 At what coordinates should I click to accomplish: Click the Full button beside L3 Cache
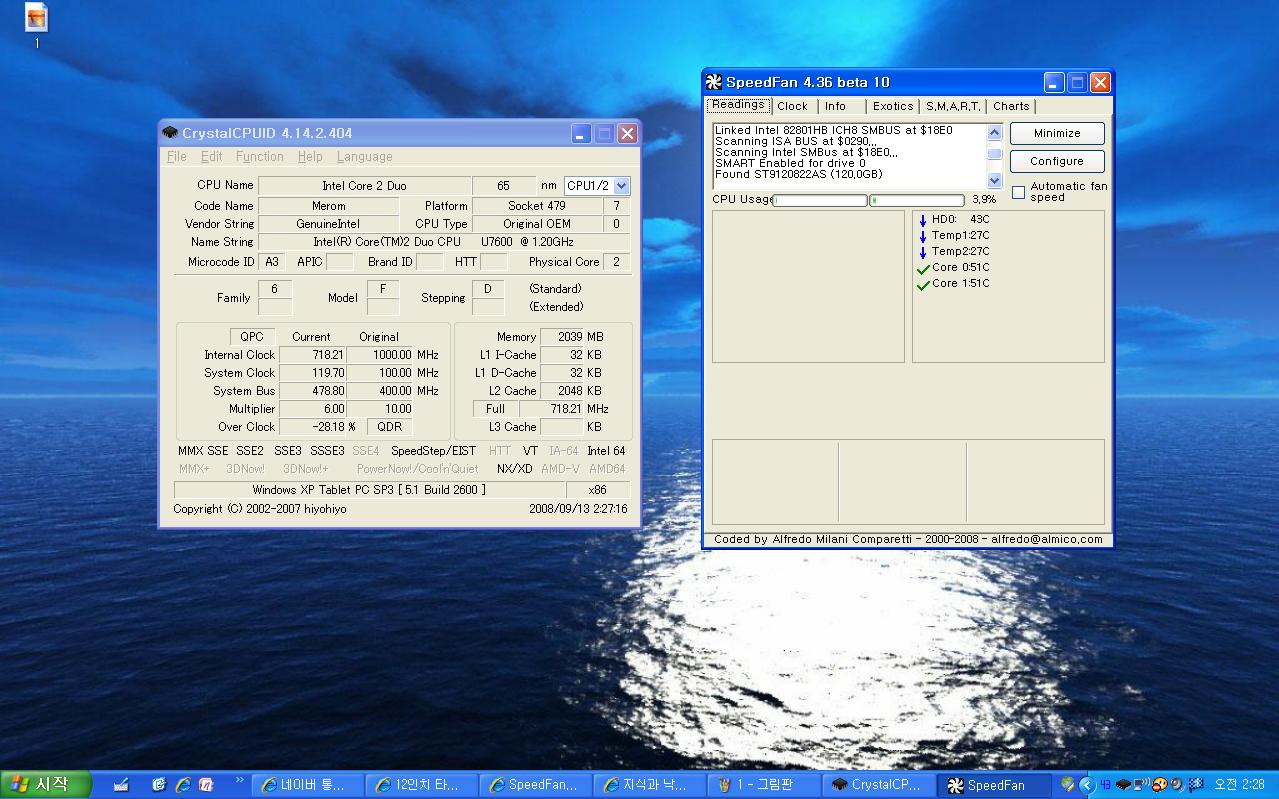pyautogui.click(x=496, y=409)
